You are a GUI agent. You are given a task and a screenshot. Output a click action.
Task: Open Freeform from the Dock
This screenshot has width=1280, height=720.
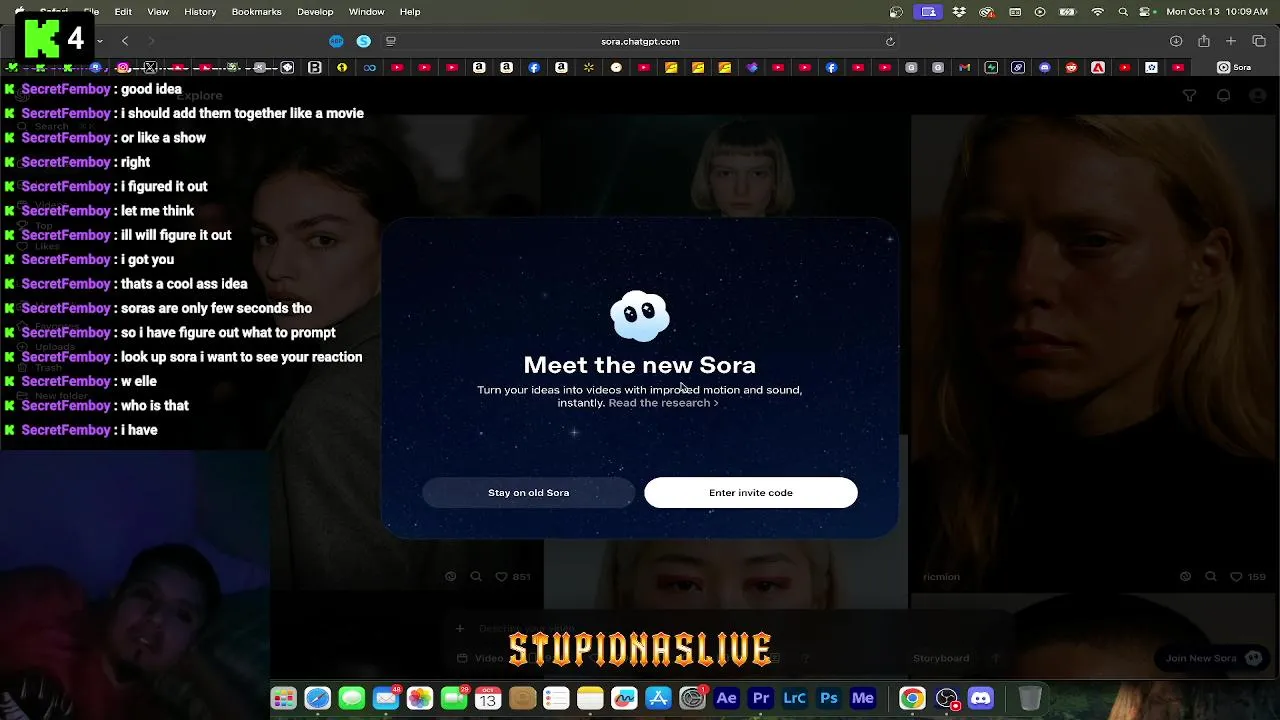pyautogui.click(x=624, y=698)
